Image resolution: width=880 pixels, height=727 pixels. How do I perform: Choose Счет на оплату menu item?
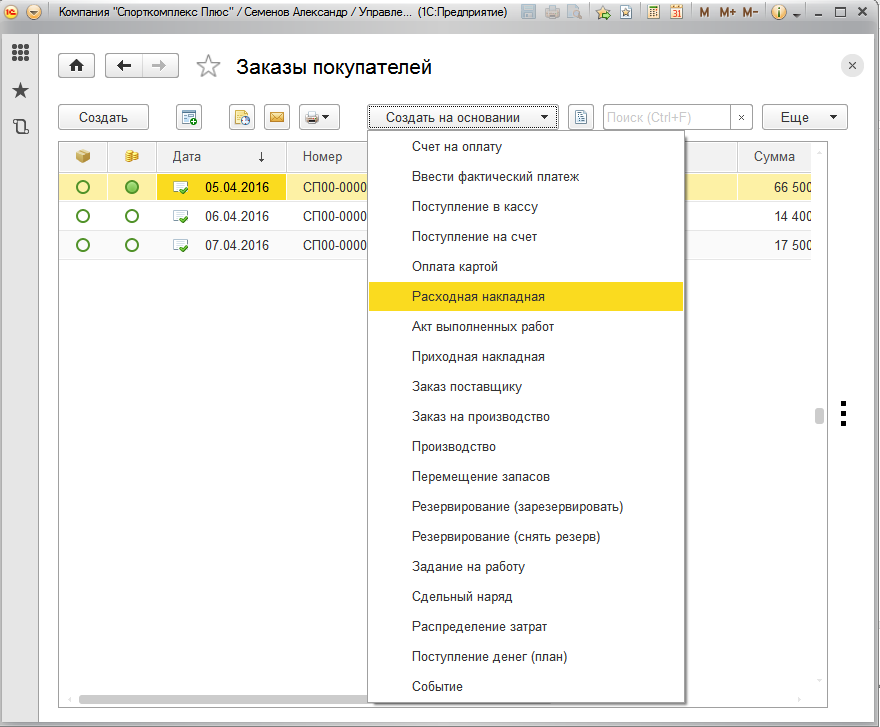(457, 147)
